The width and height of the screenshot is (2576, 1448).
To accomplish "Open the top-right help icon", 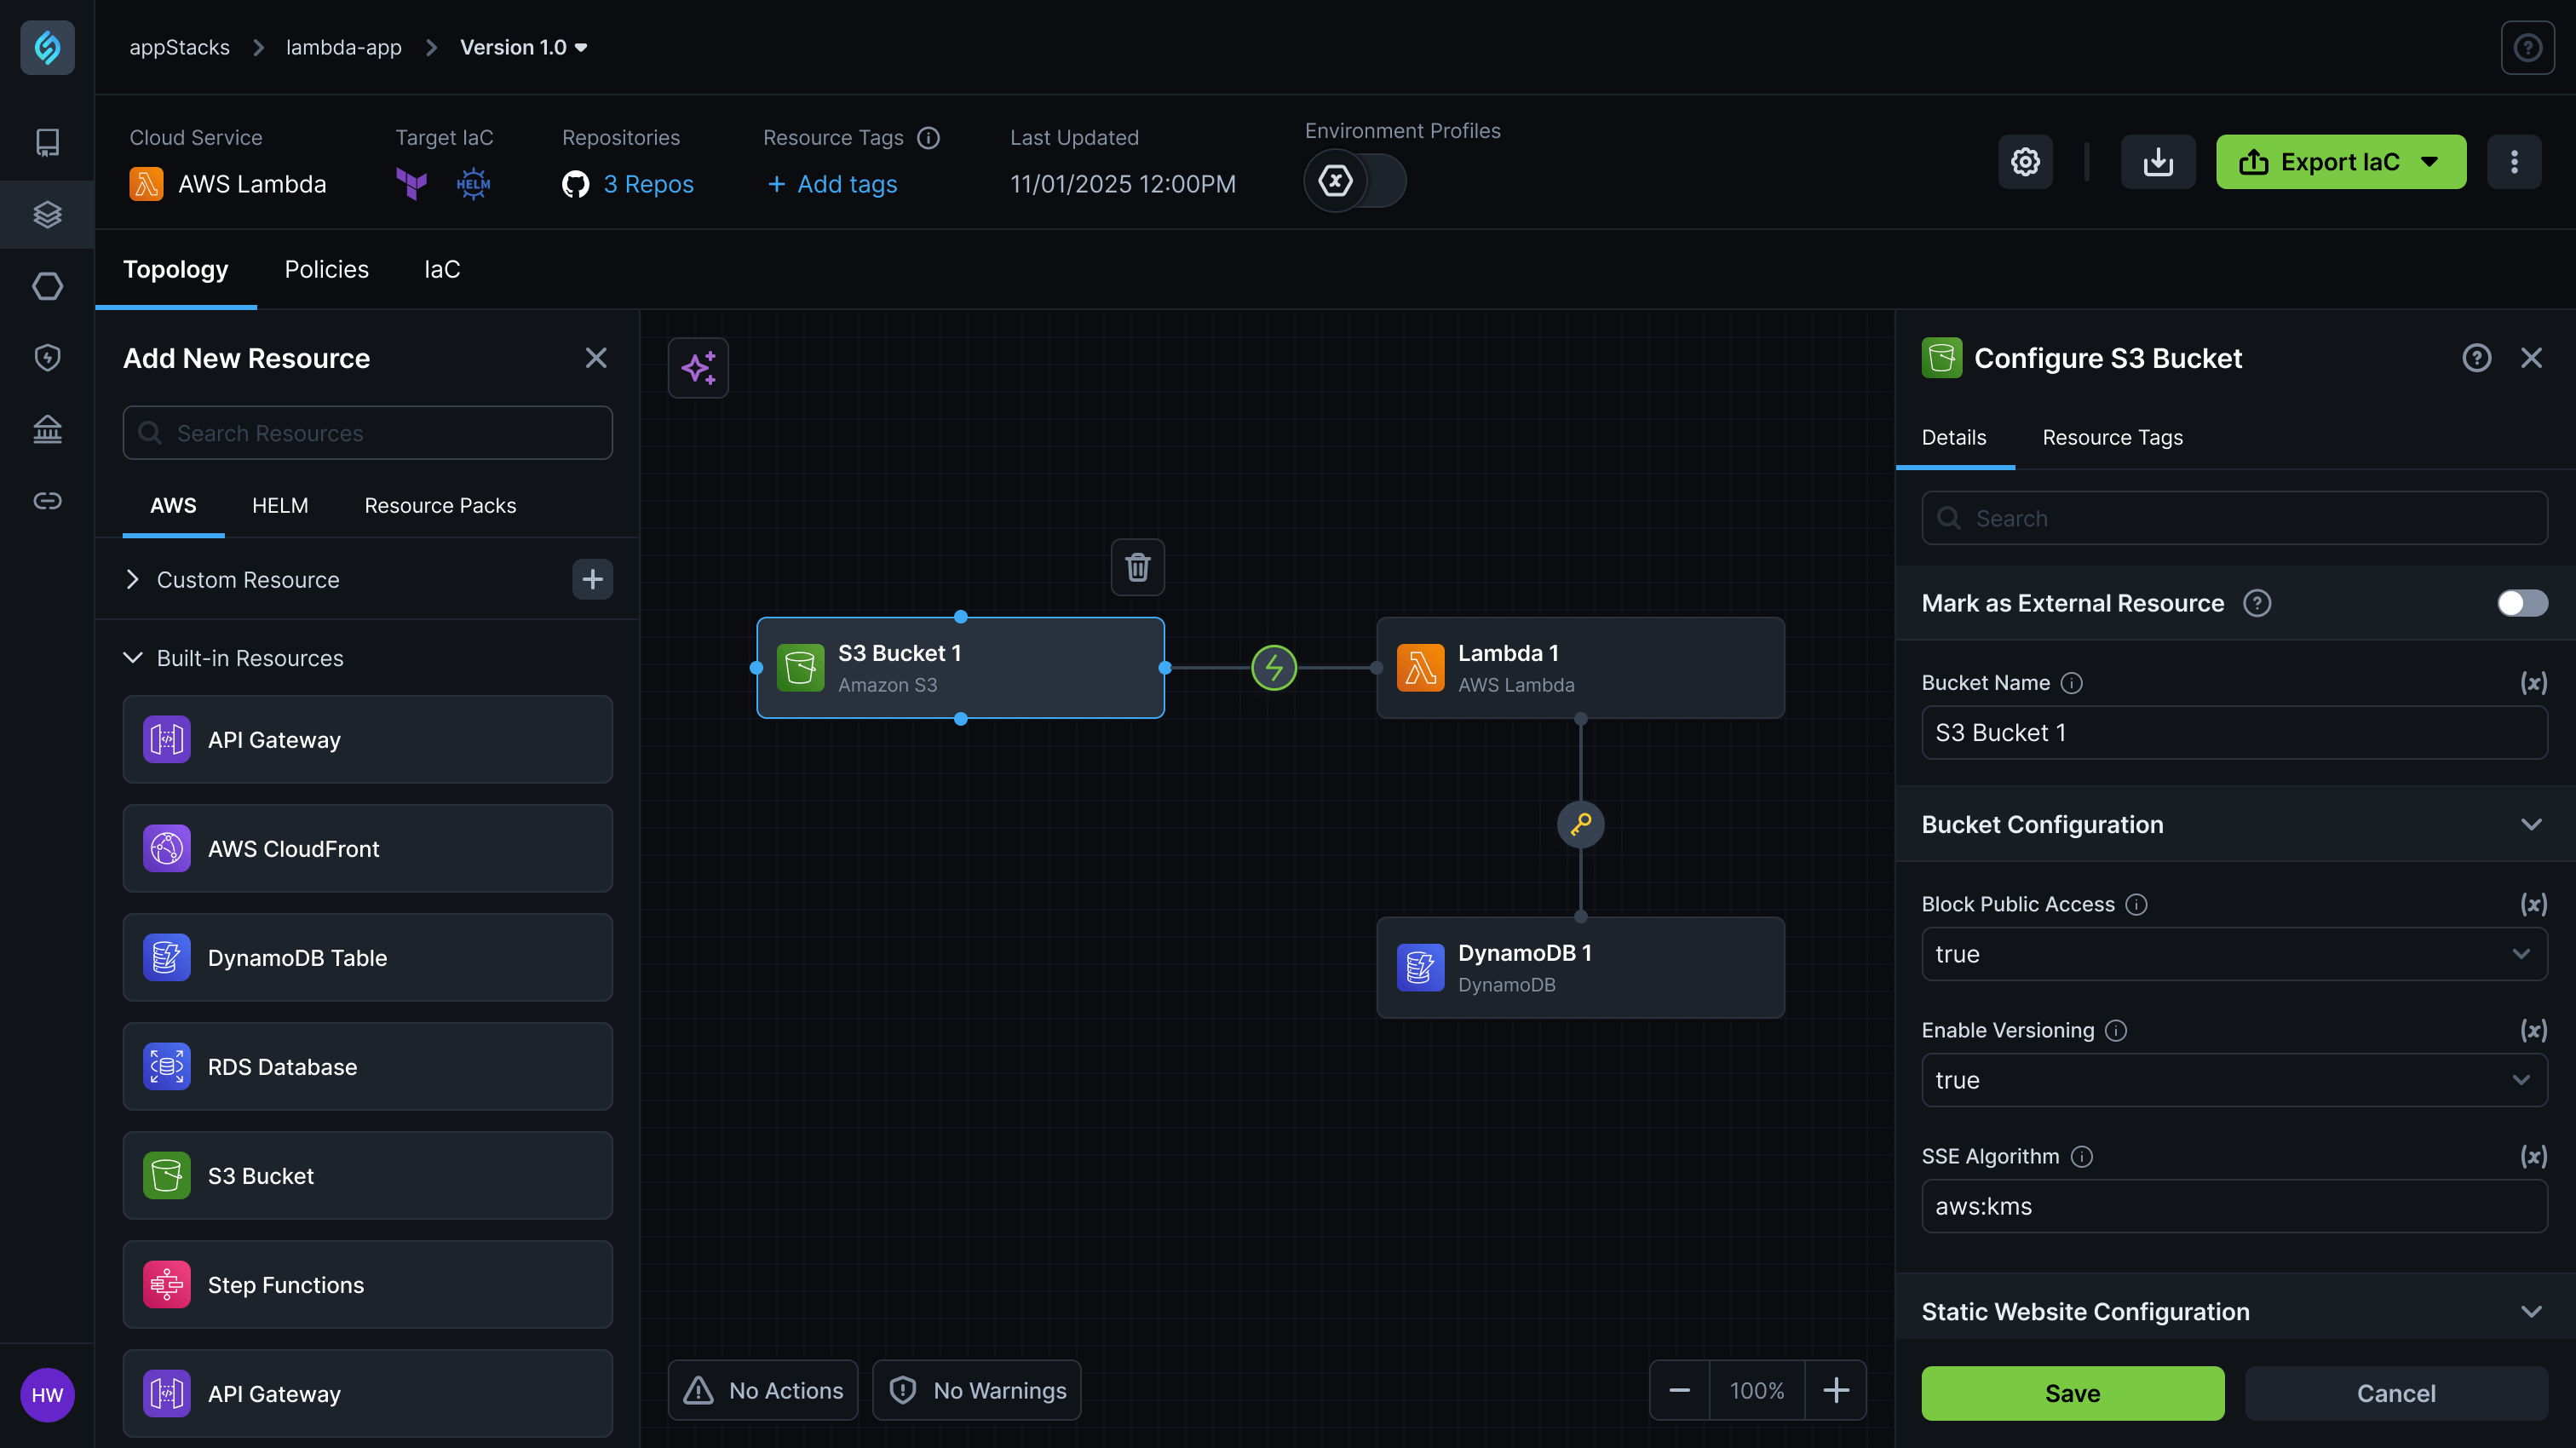I will click(x=2527, y=47).
